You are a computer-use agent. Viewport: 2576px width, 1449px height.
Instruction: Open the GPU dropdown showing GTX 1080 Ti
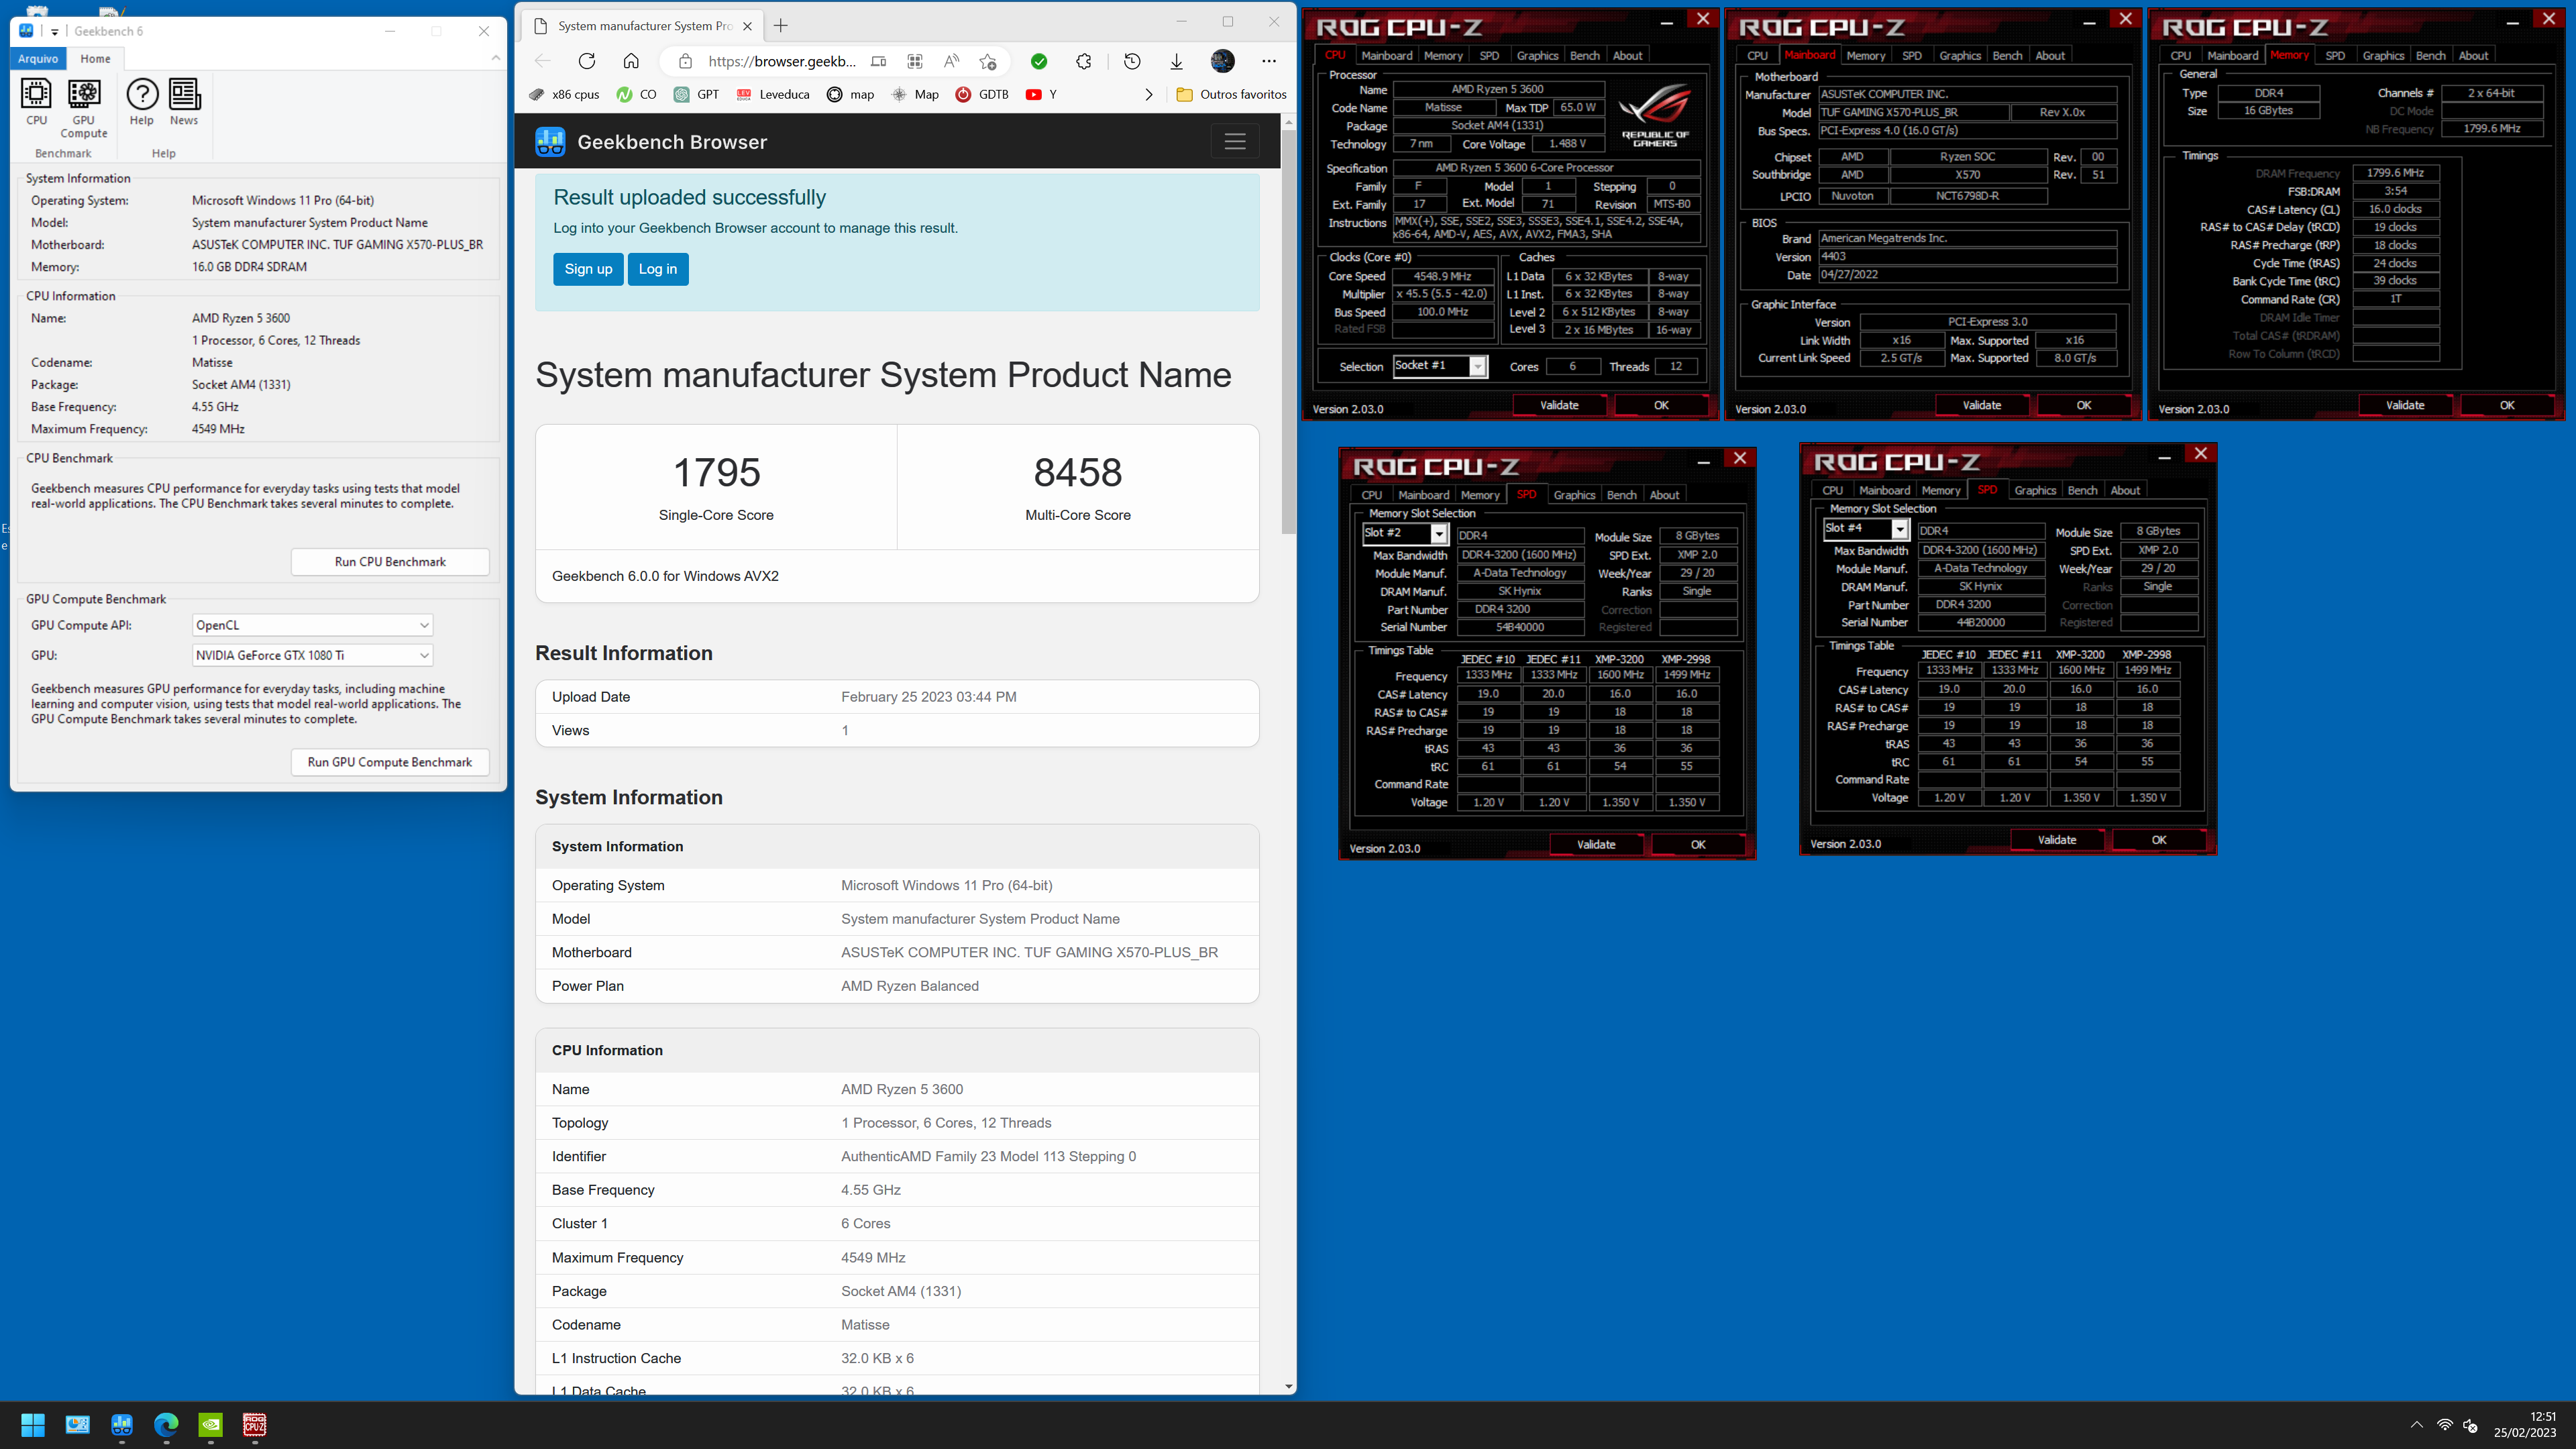pyautogui.click(x=312, y=655)
